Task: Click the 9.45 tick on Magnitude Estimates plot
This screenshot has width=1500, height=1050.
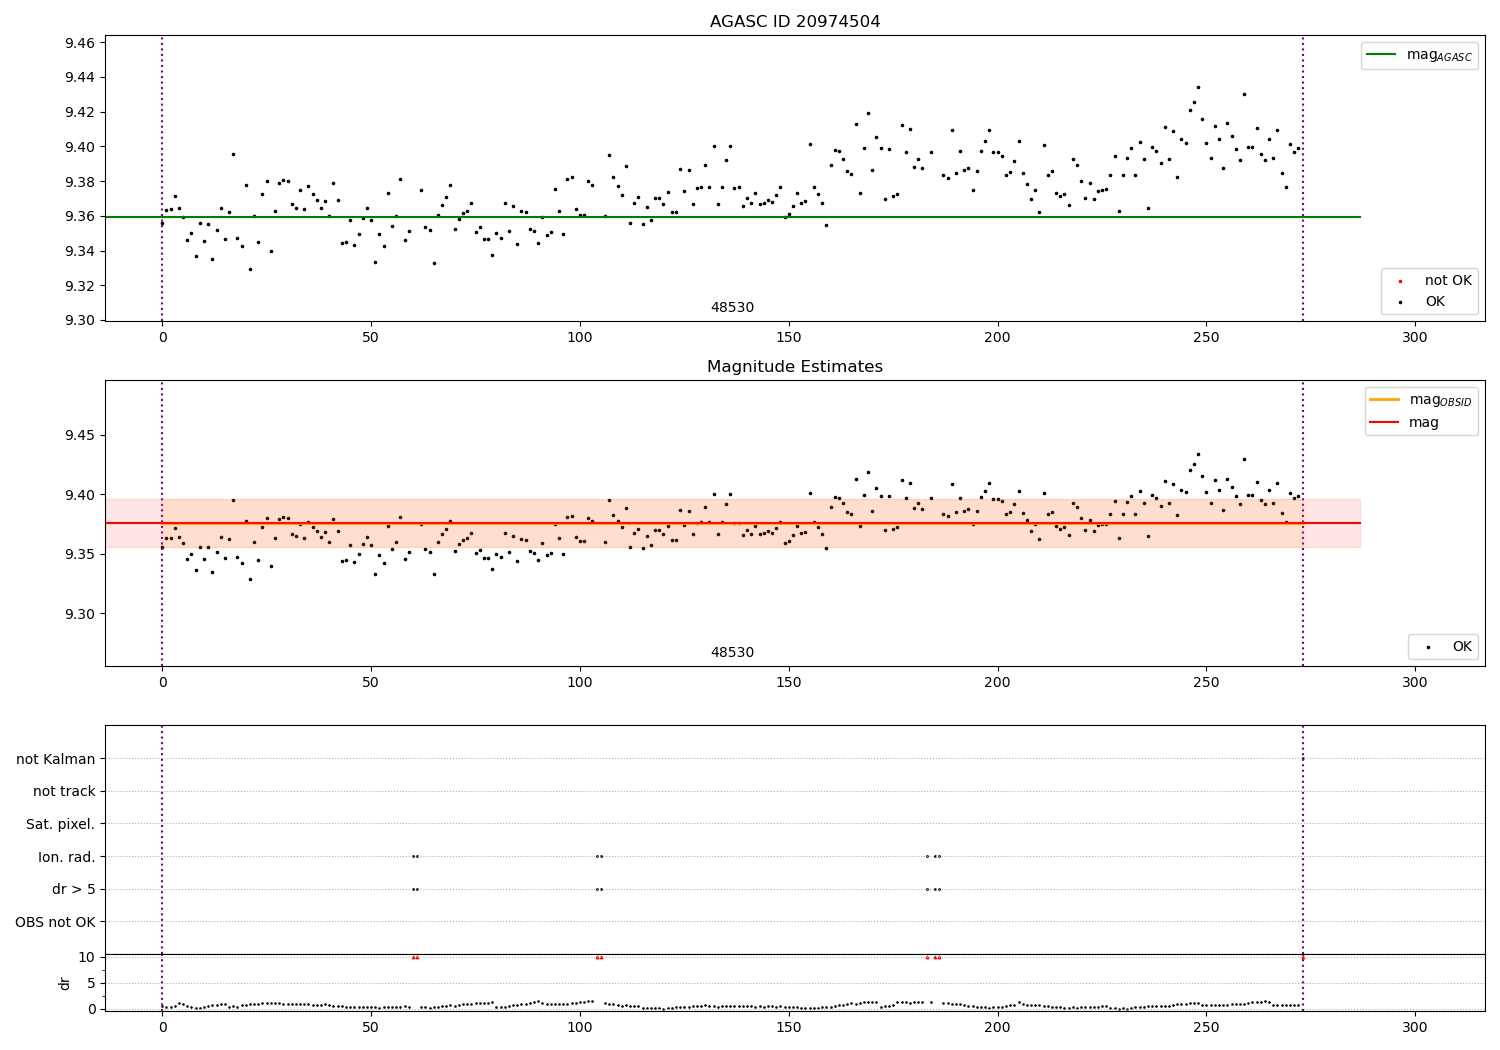Action: coord(81,435)
